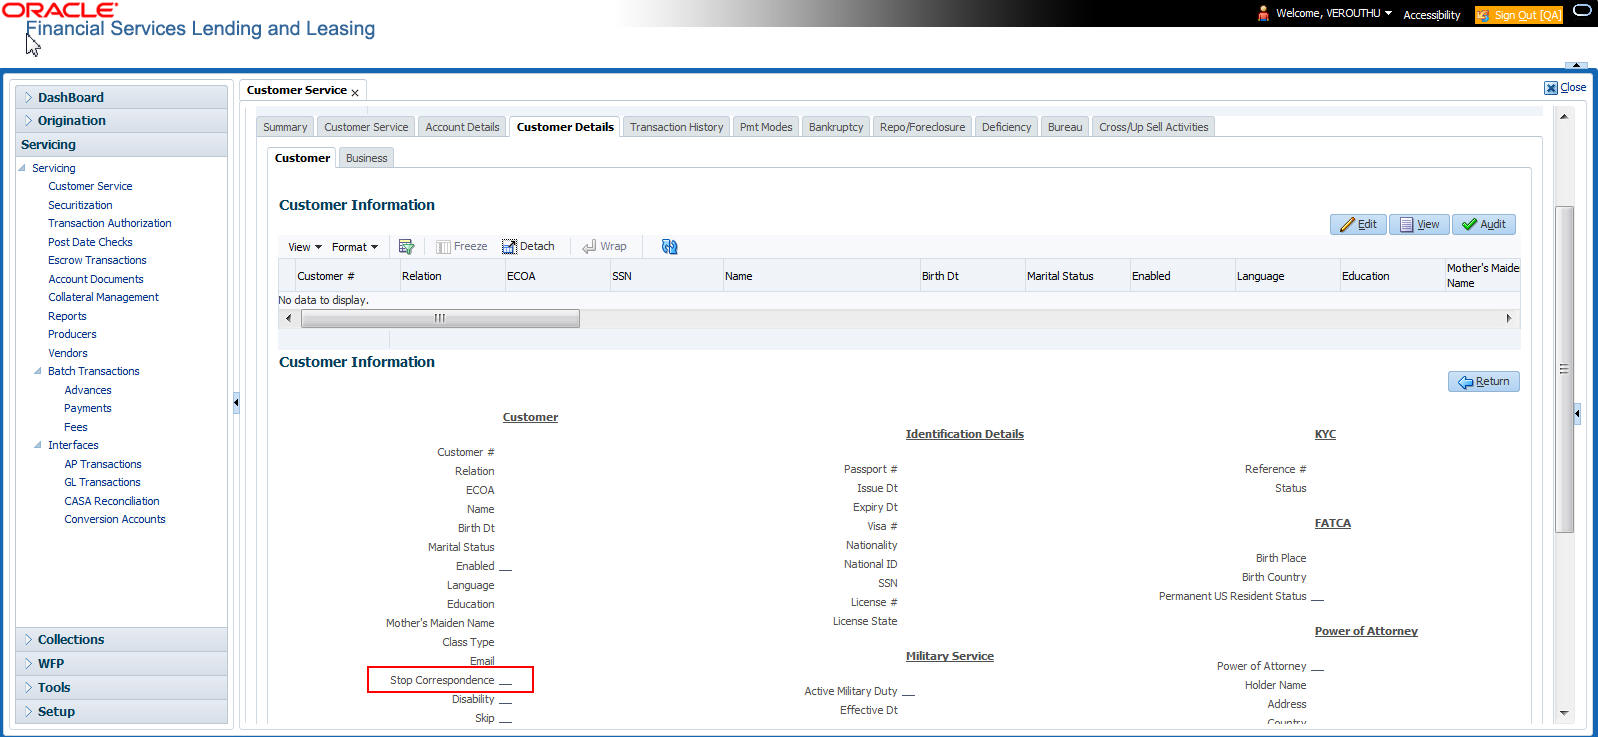Screen dimensions: 1598x737
Task: Click the Edit button with pencil icon
Action: (x=1358, y=224)
